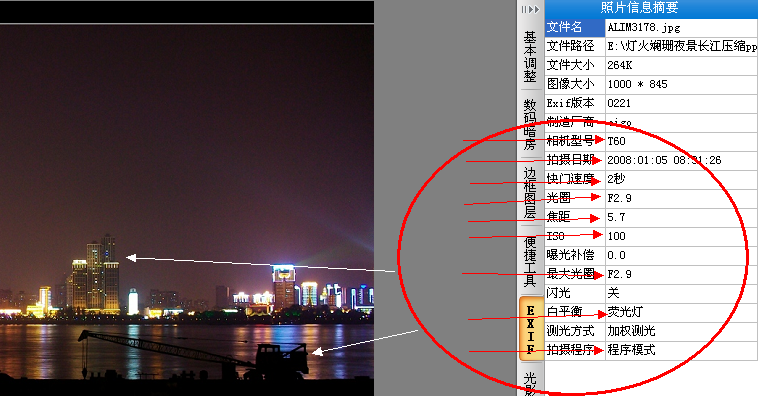
Task: Open the 基本调整 vertical tab
Action: (530, 56)
